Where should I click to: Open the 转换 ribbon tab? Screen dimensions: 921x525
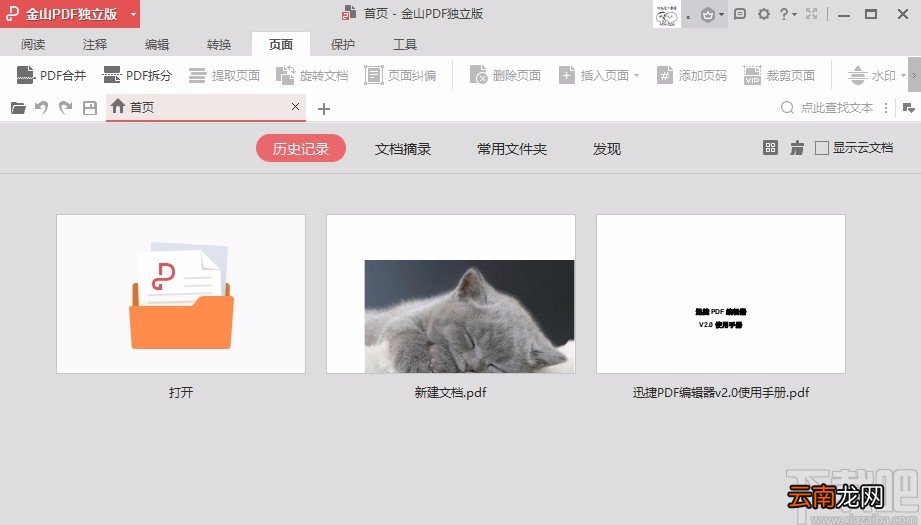pos(219,44)
